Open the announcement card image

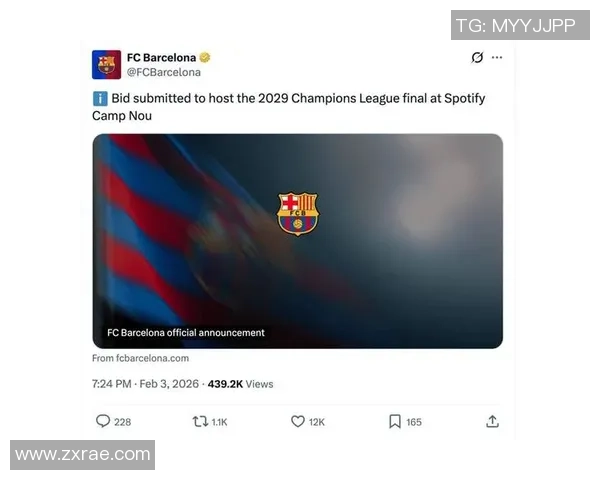(298, 241)
